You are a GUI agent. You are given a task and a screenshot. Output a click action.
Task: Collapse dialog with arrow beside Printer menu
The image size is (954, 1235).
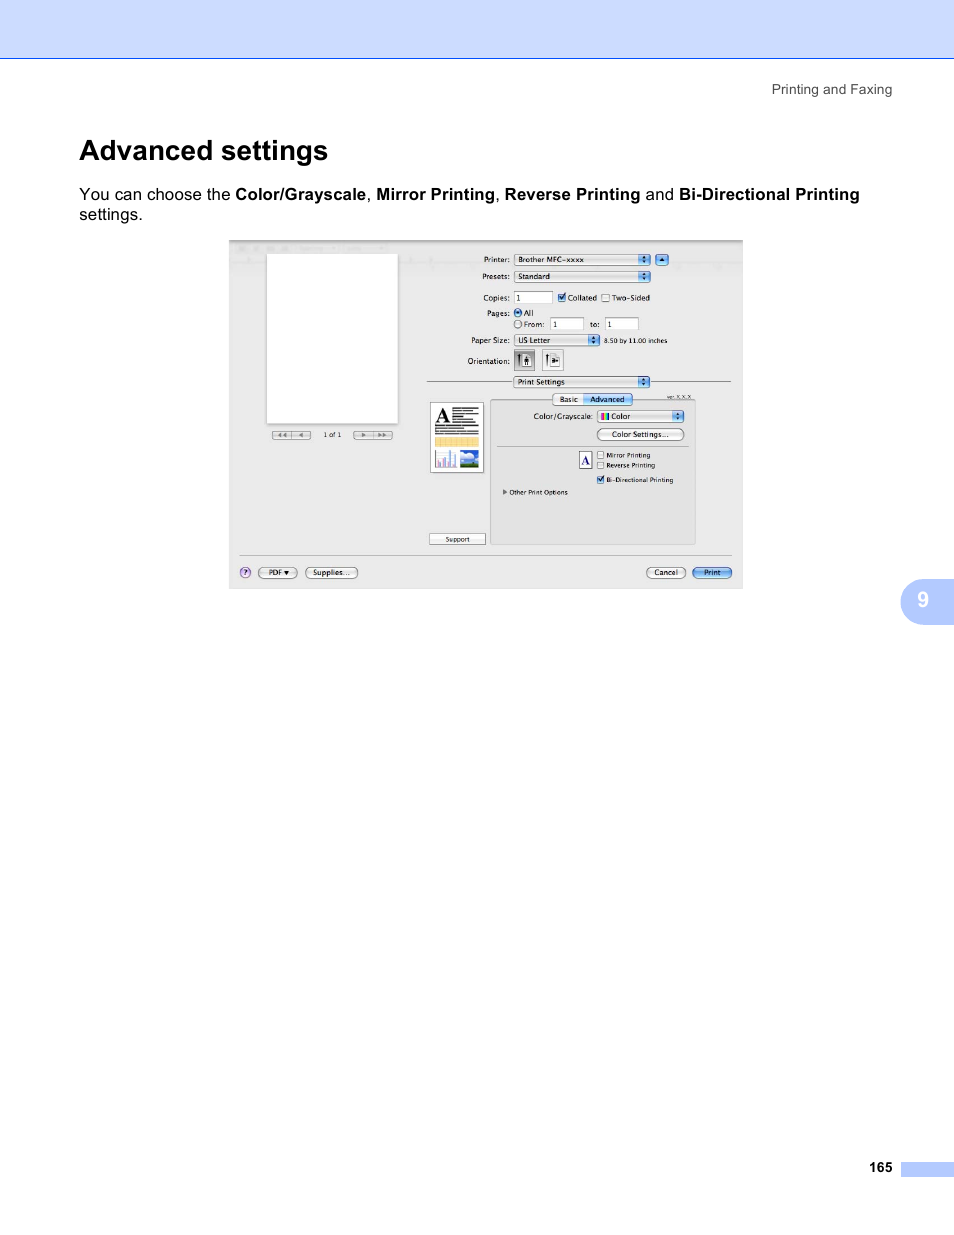662,260
